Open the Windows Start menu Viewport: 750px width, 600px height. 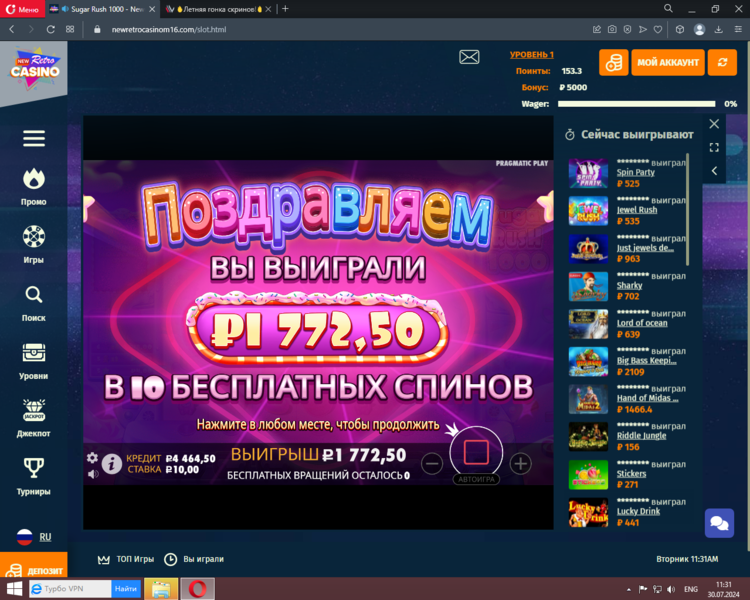(14, 589)
